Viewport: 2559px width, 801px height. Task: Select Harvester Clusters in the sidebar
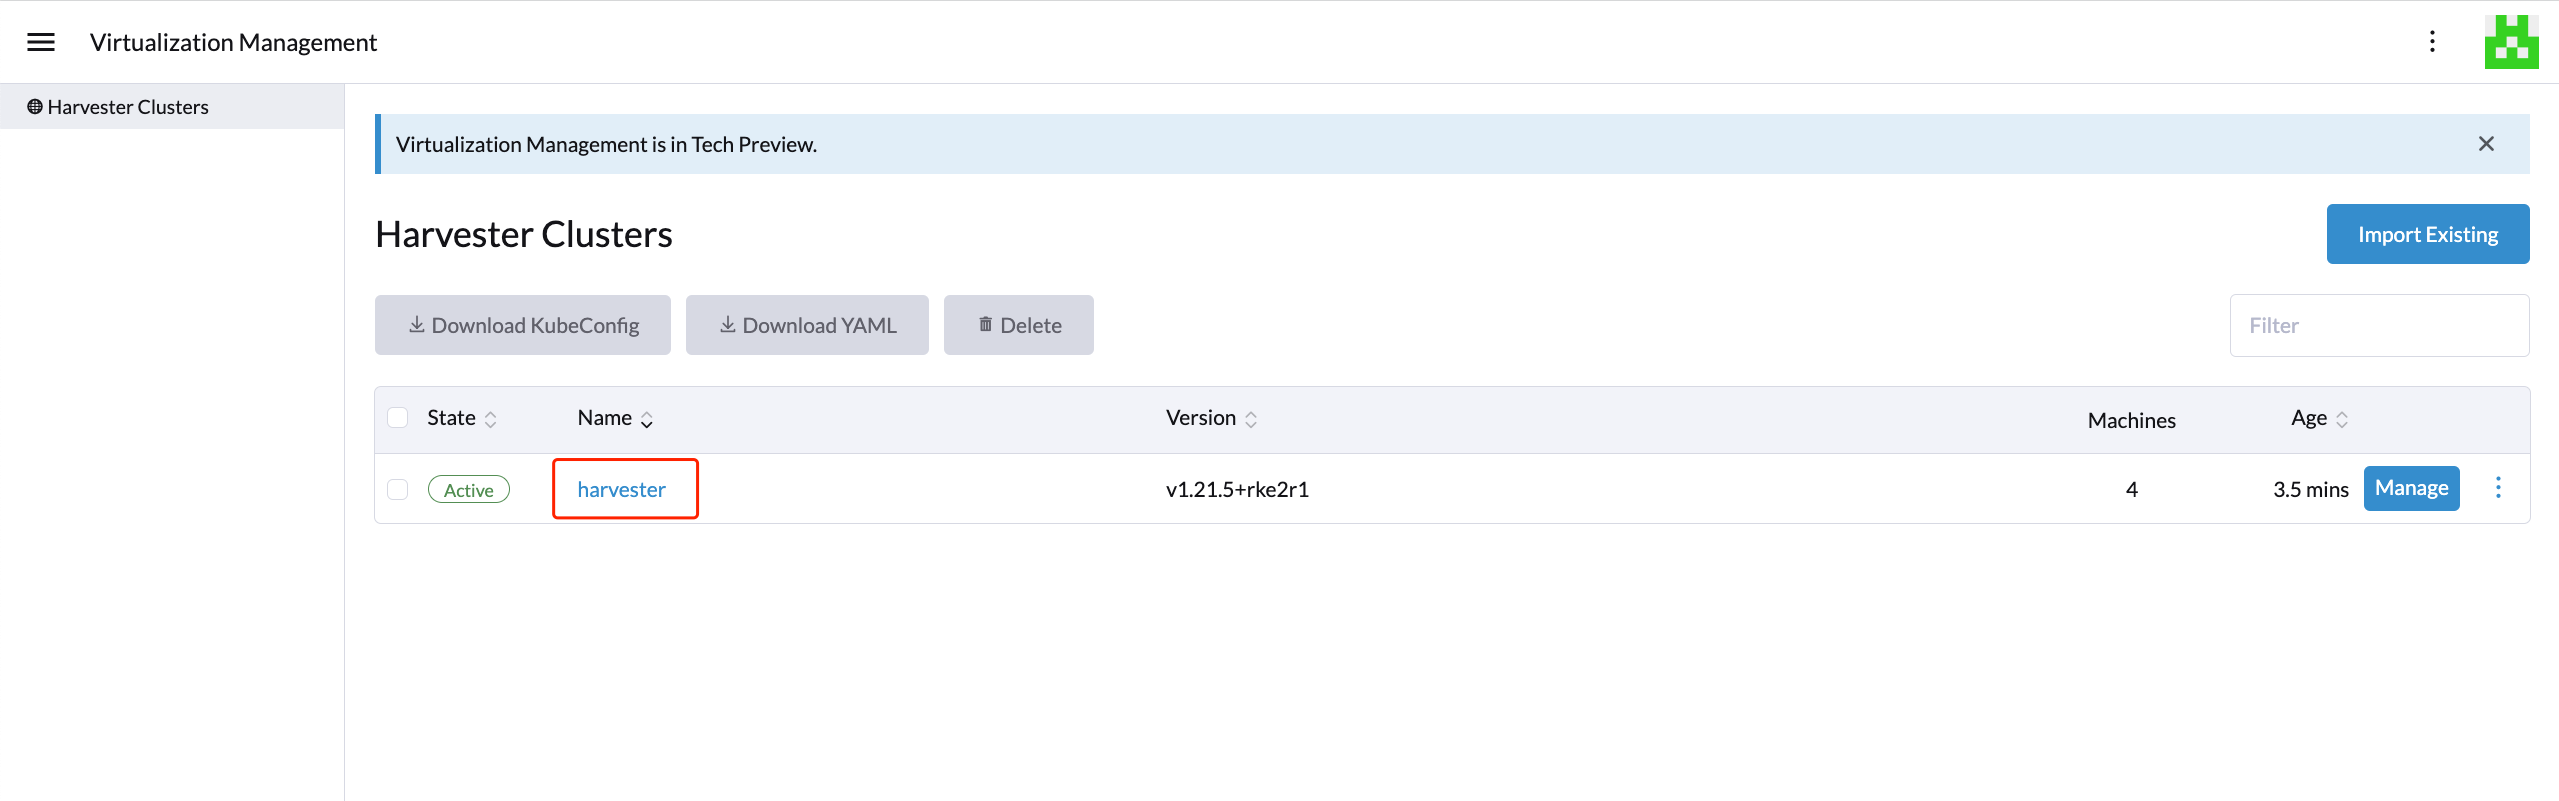[128, 107]
